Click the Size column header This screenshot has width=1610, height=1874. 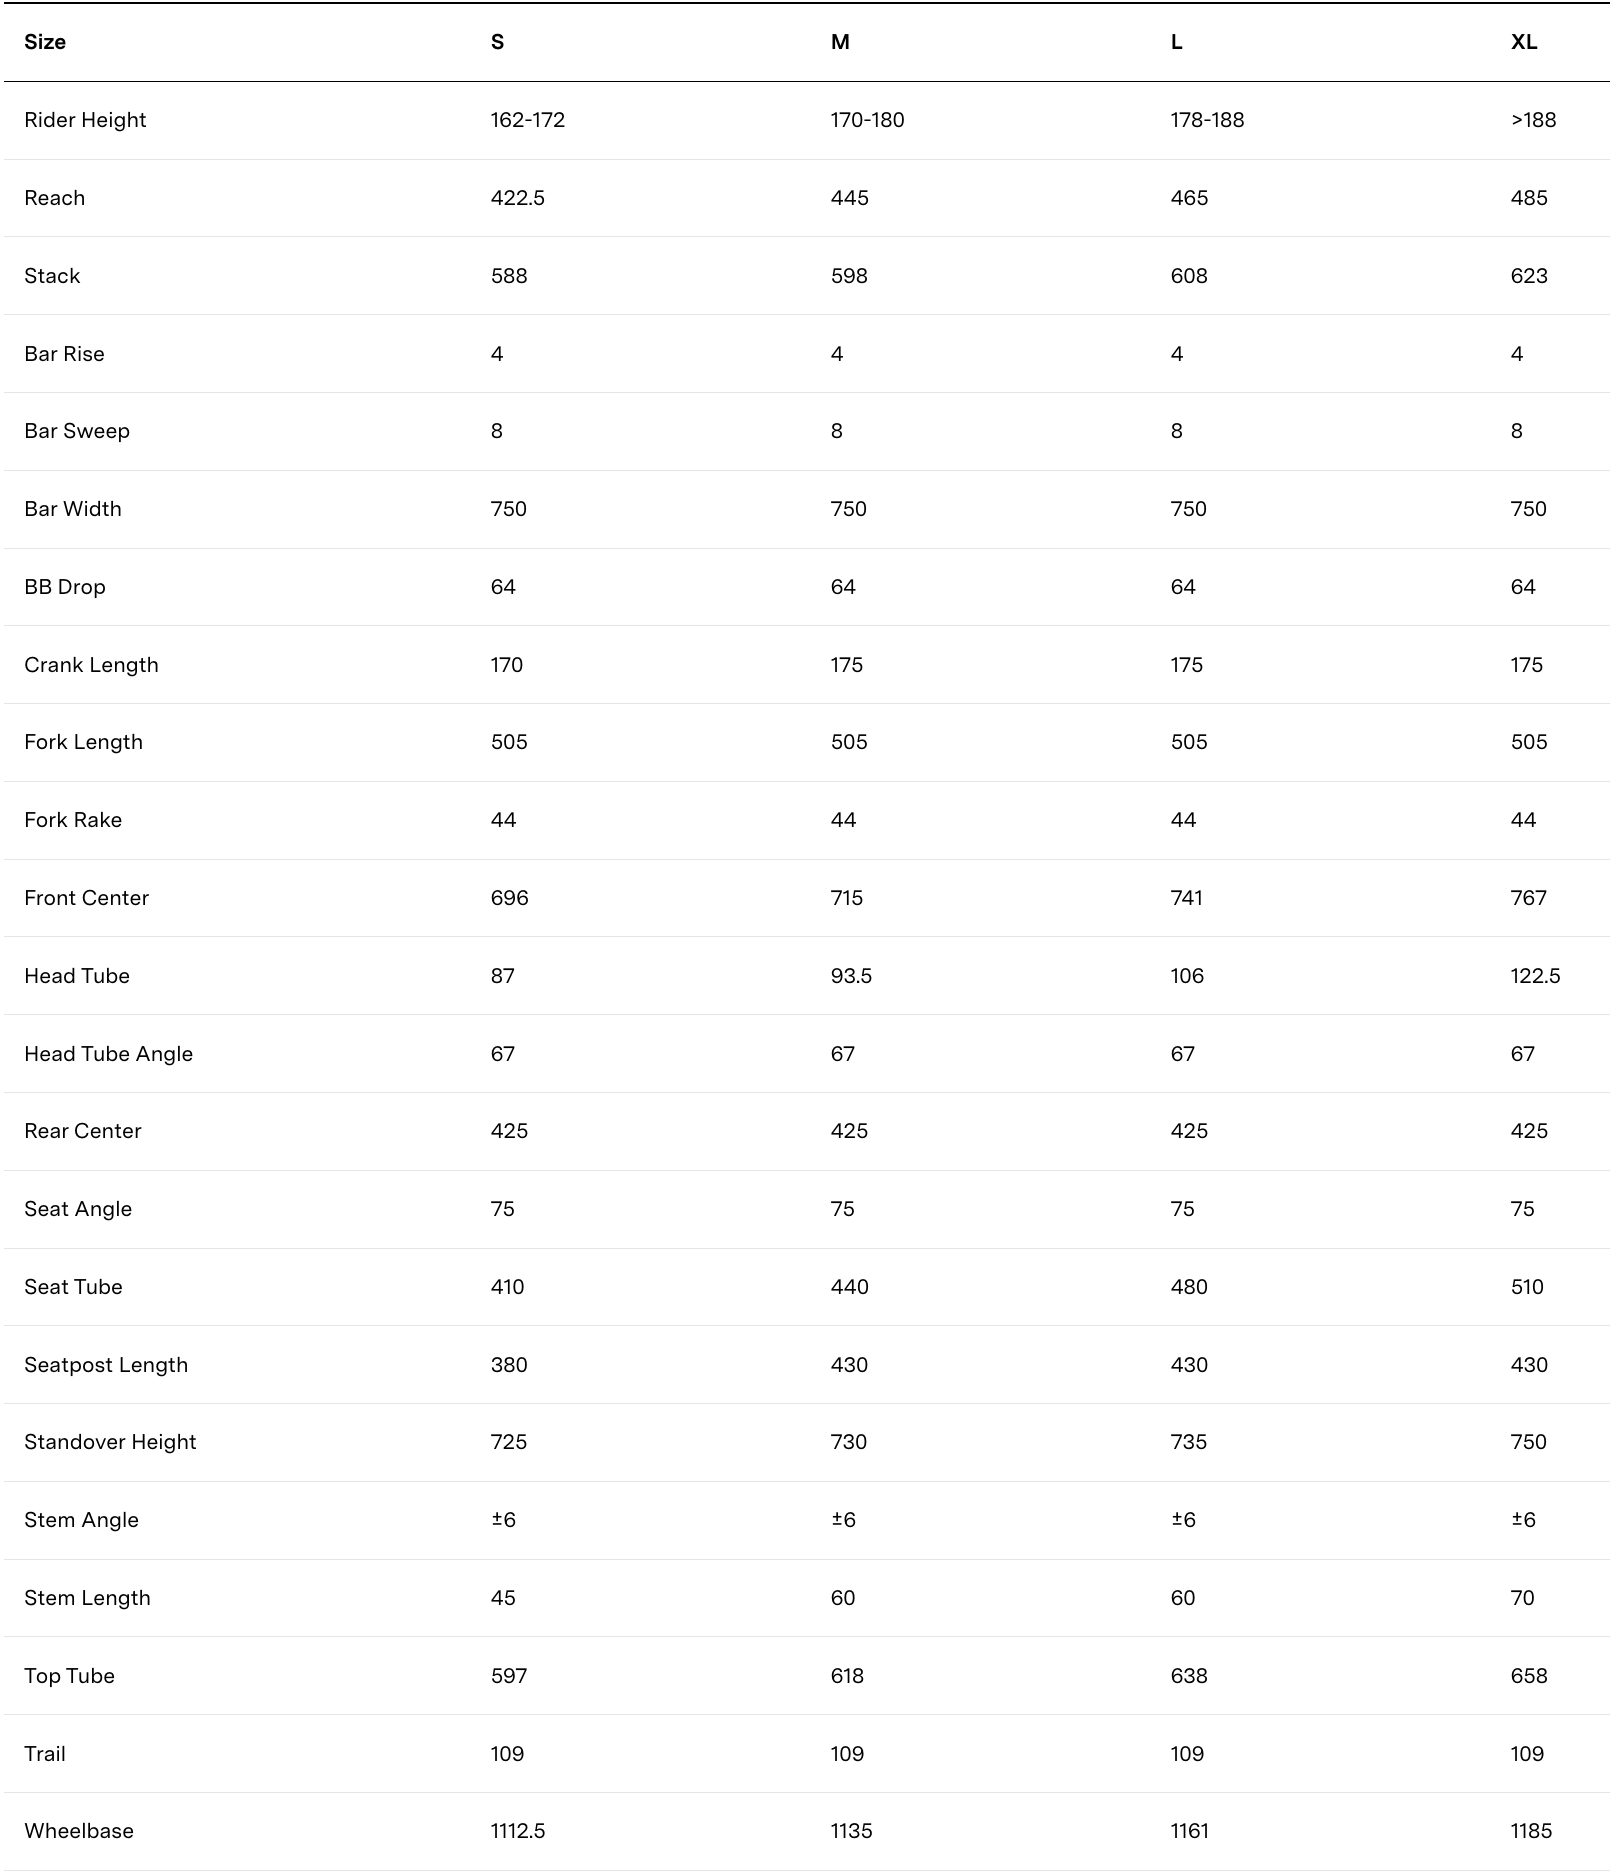click(x=45, y=42)
